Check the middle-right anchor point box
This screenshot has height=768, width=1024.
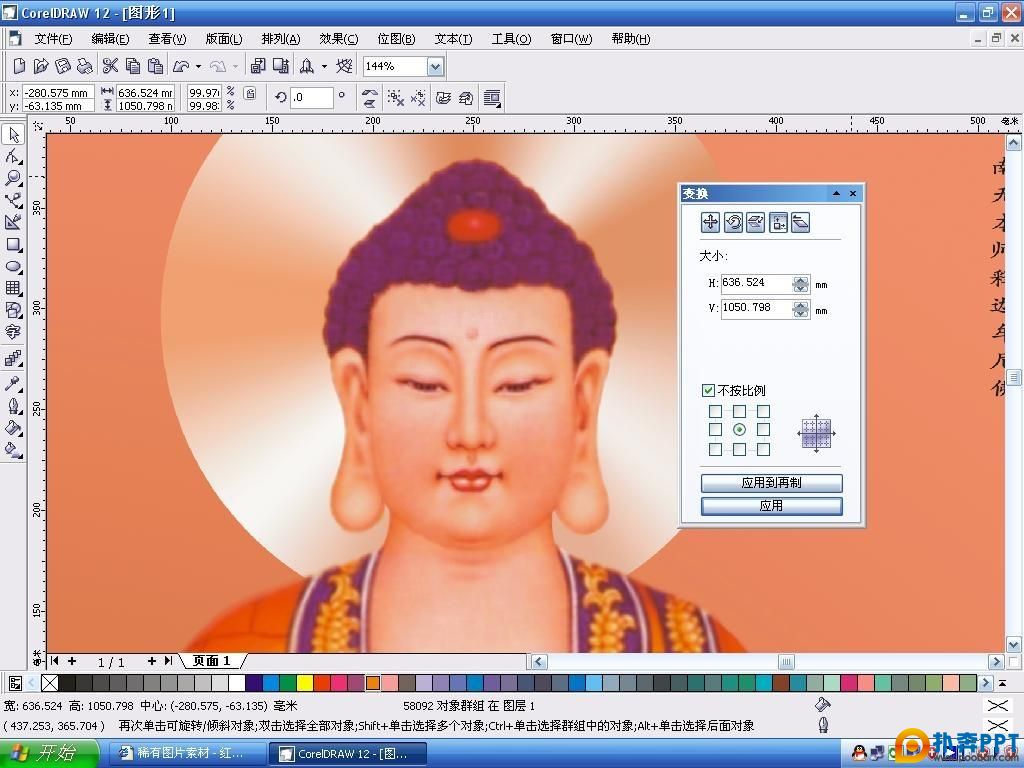click(763, 430)
